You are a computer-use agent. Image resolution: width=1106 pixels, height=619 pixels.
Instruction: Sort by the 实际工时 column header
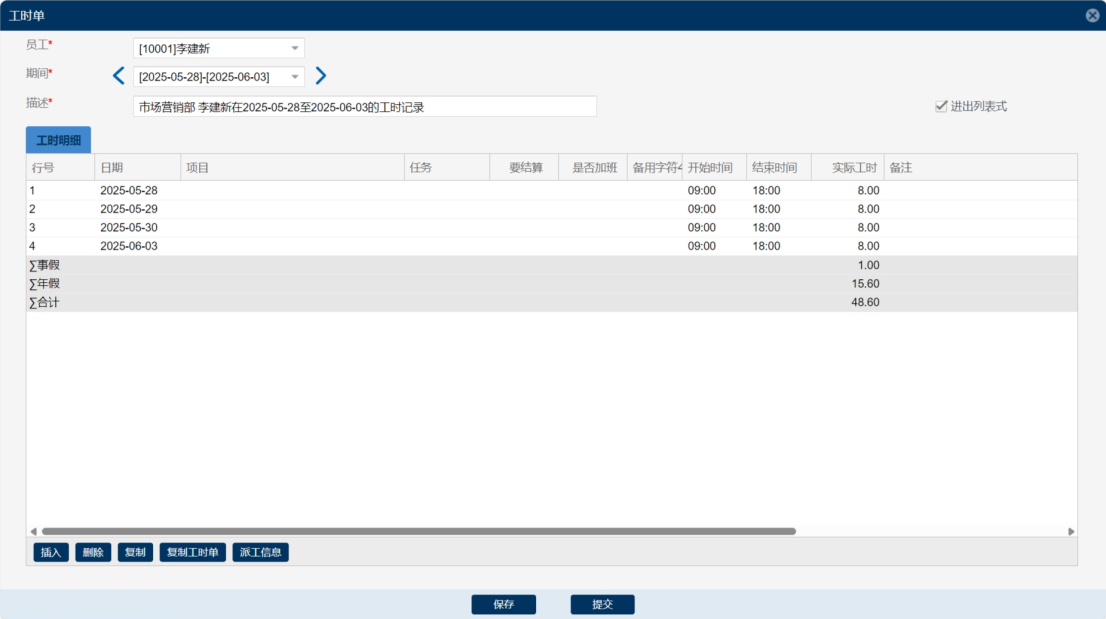pos(846,167)
